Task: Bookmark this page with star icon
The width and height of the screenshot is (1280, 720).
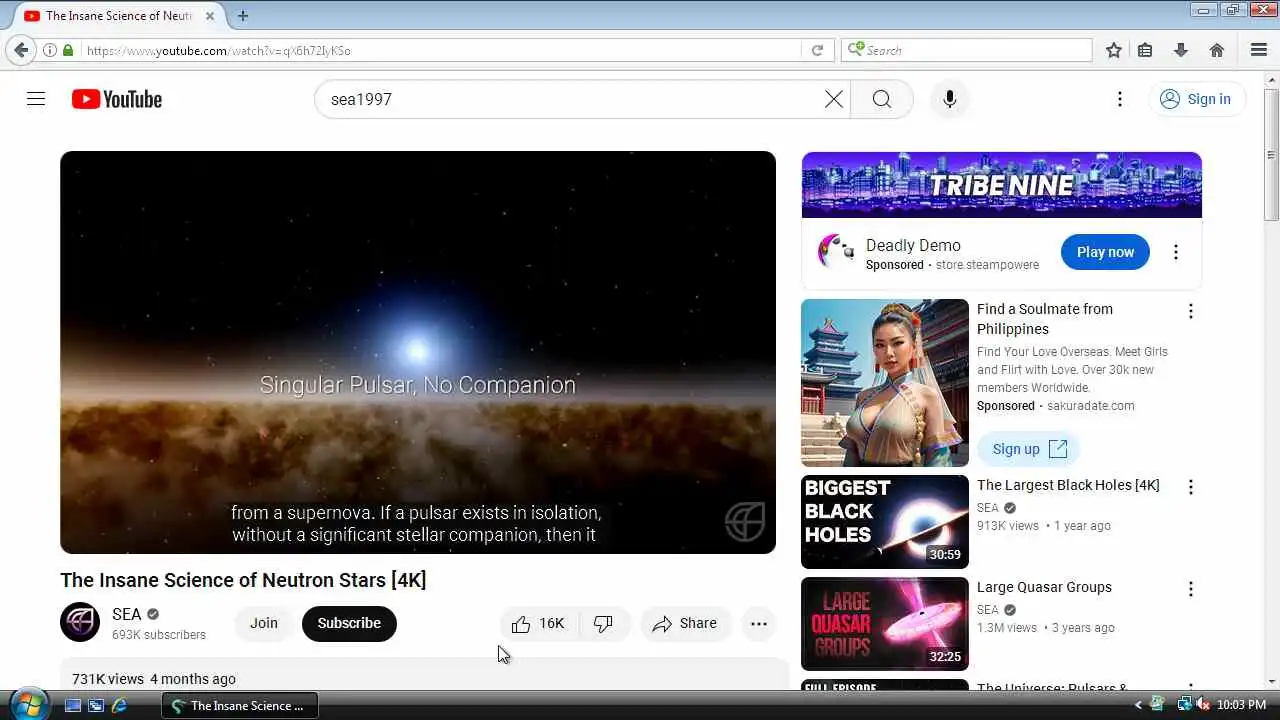Action: pos(1114,50)
